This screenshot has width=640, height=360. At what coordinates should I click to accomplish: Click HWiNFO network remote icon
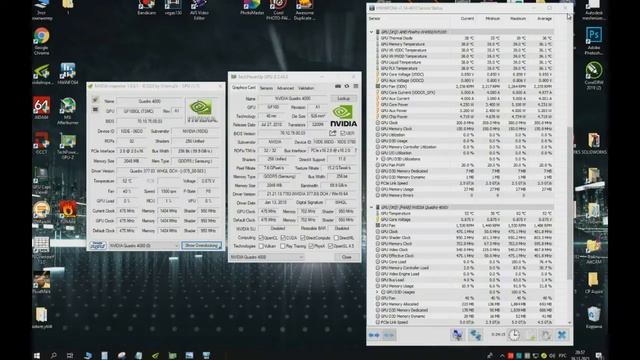point(457,335)
